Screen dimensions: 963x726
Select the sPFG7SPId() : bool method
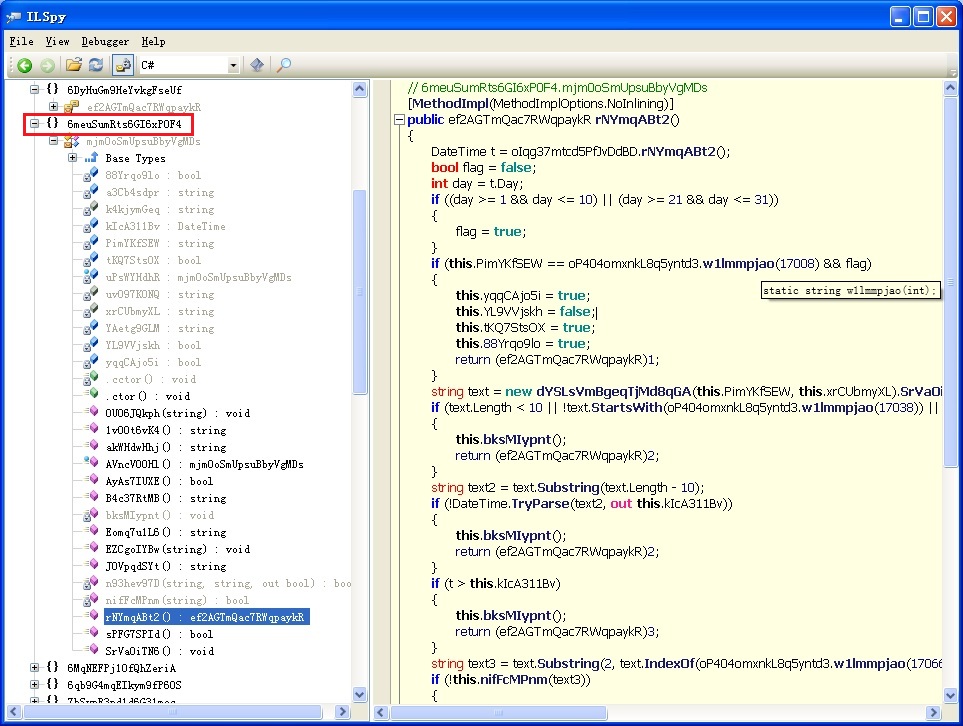click(x=159, y=634)
